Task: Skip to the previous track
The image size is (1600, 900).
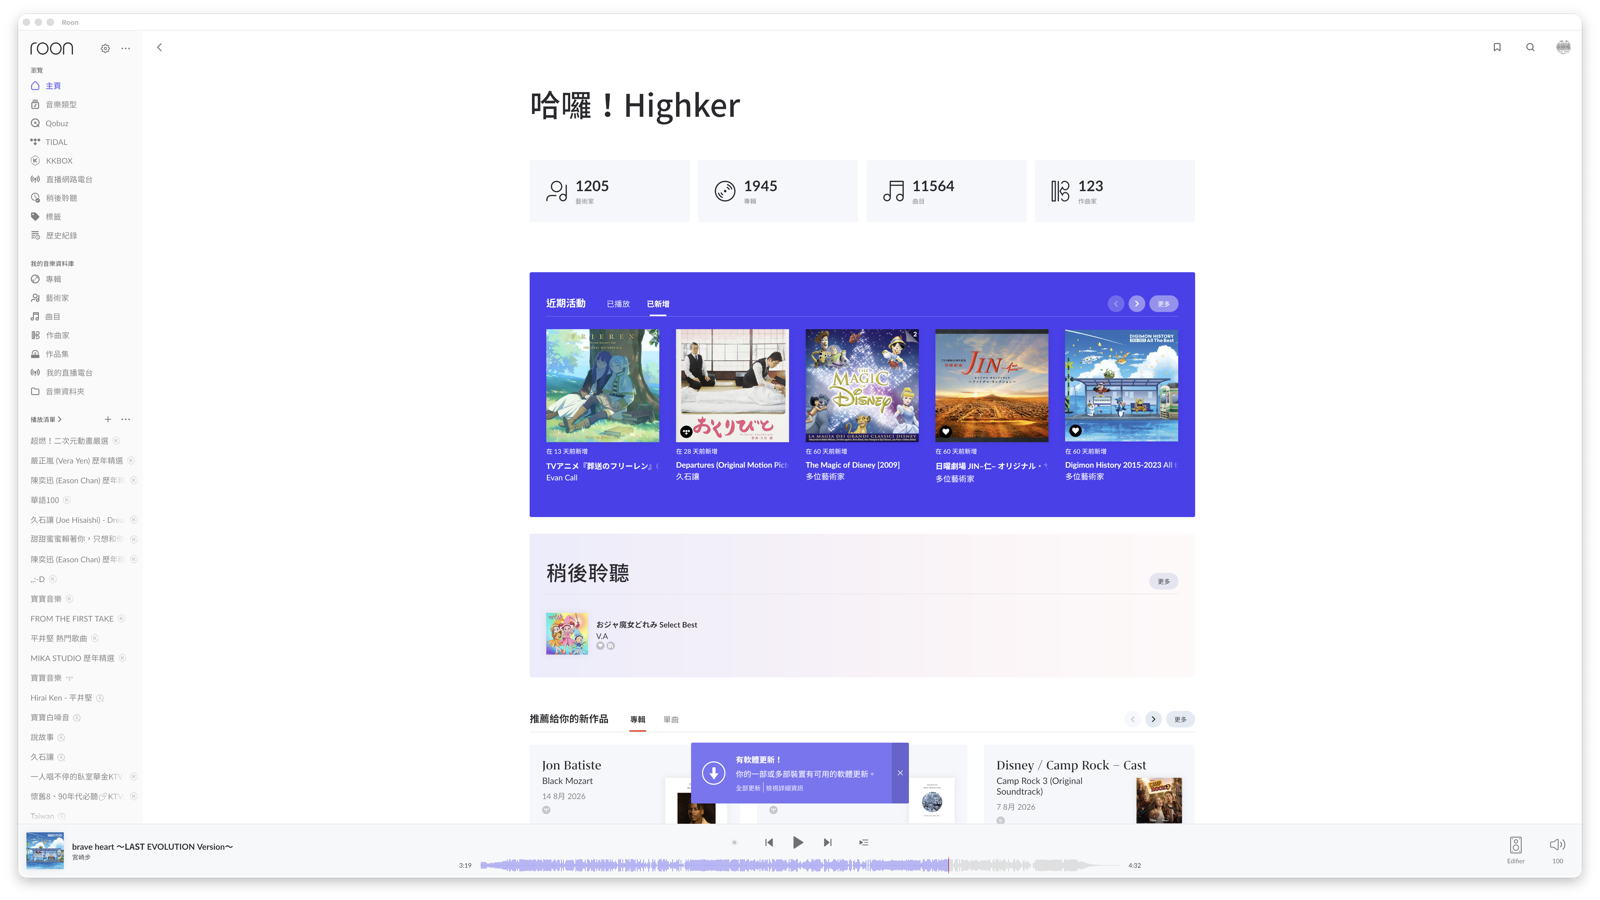Action: point(769,843)
